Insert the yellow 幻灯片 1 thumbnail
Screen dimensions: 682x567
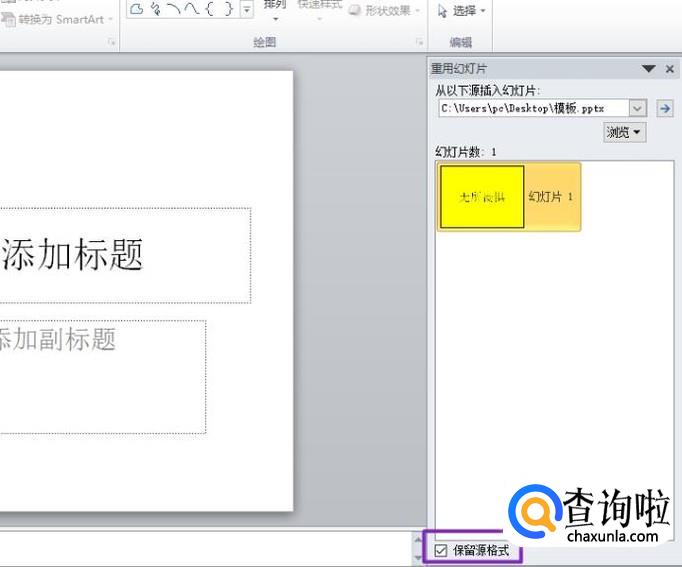coord(508,197)
